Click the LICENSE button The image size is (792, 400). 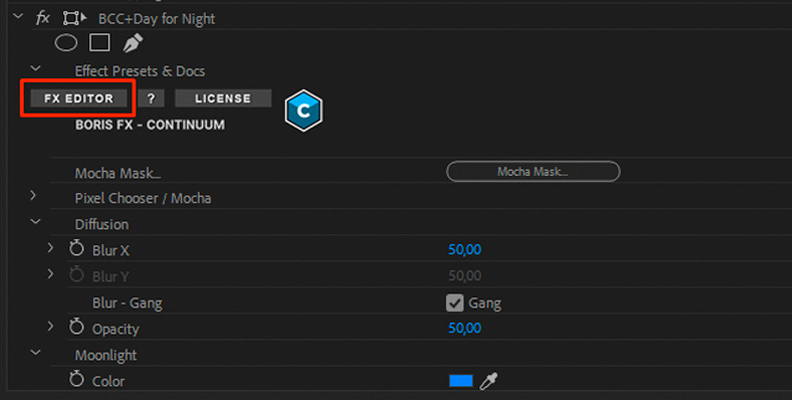pyautogui.click(x=223, y=98)
